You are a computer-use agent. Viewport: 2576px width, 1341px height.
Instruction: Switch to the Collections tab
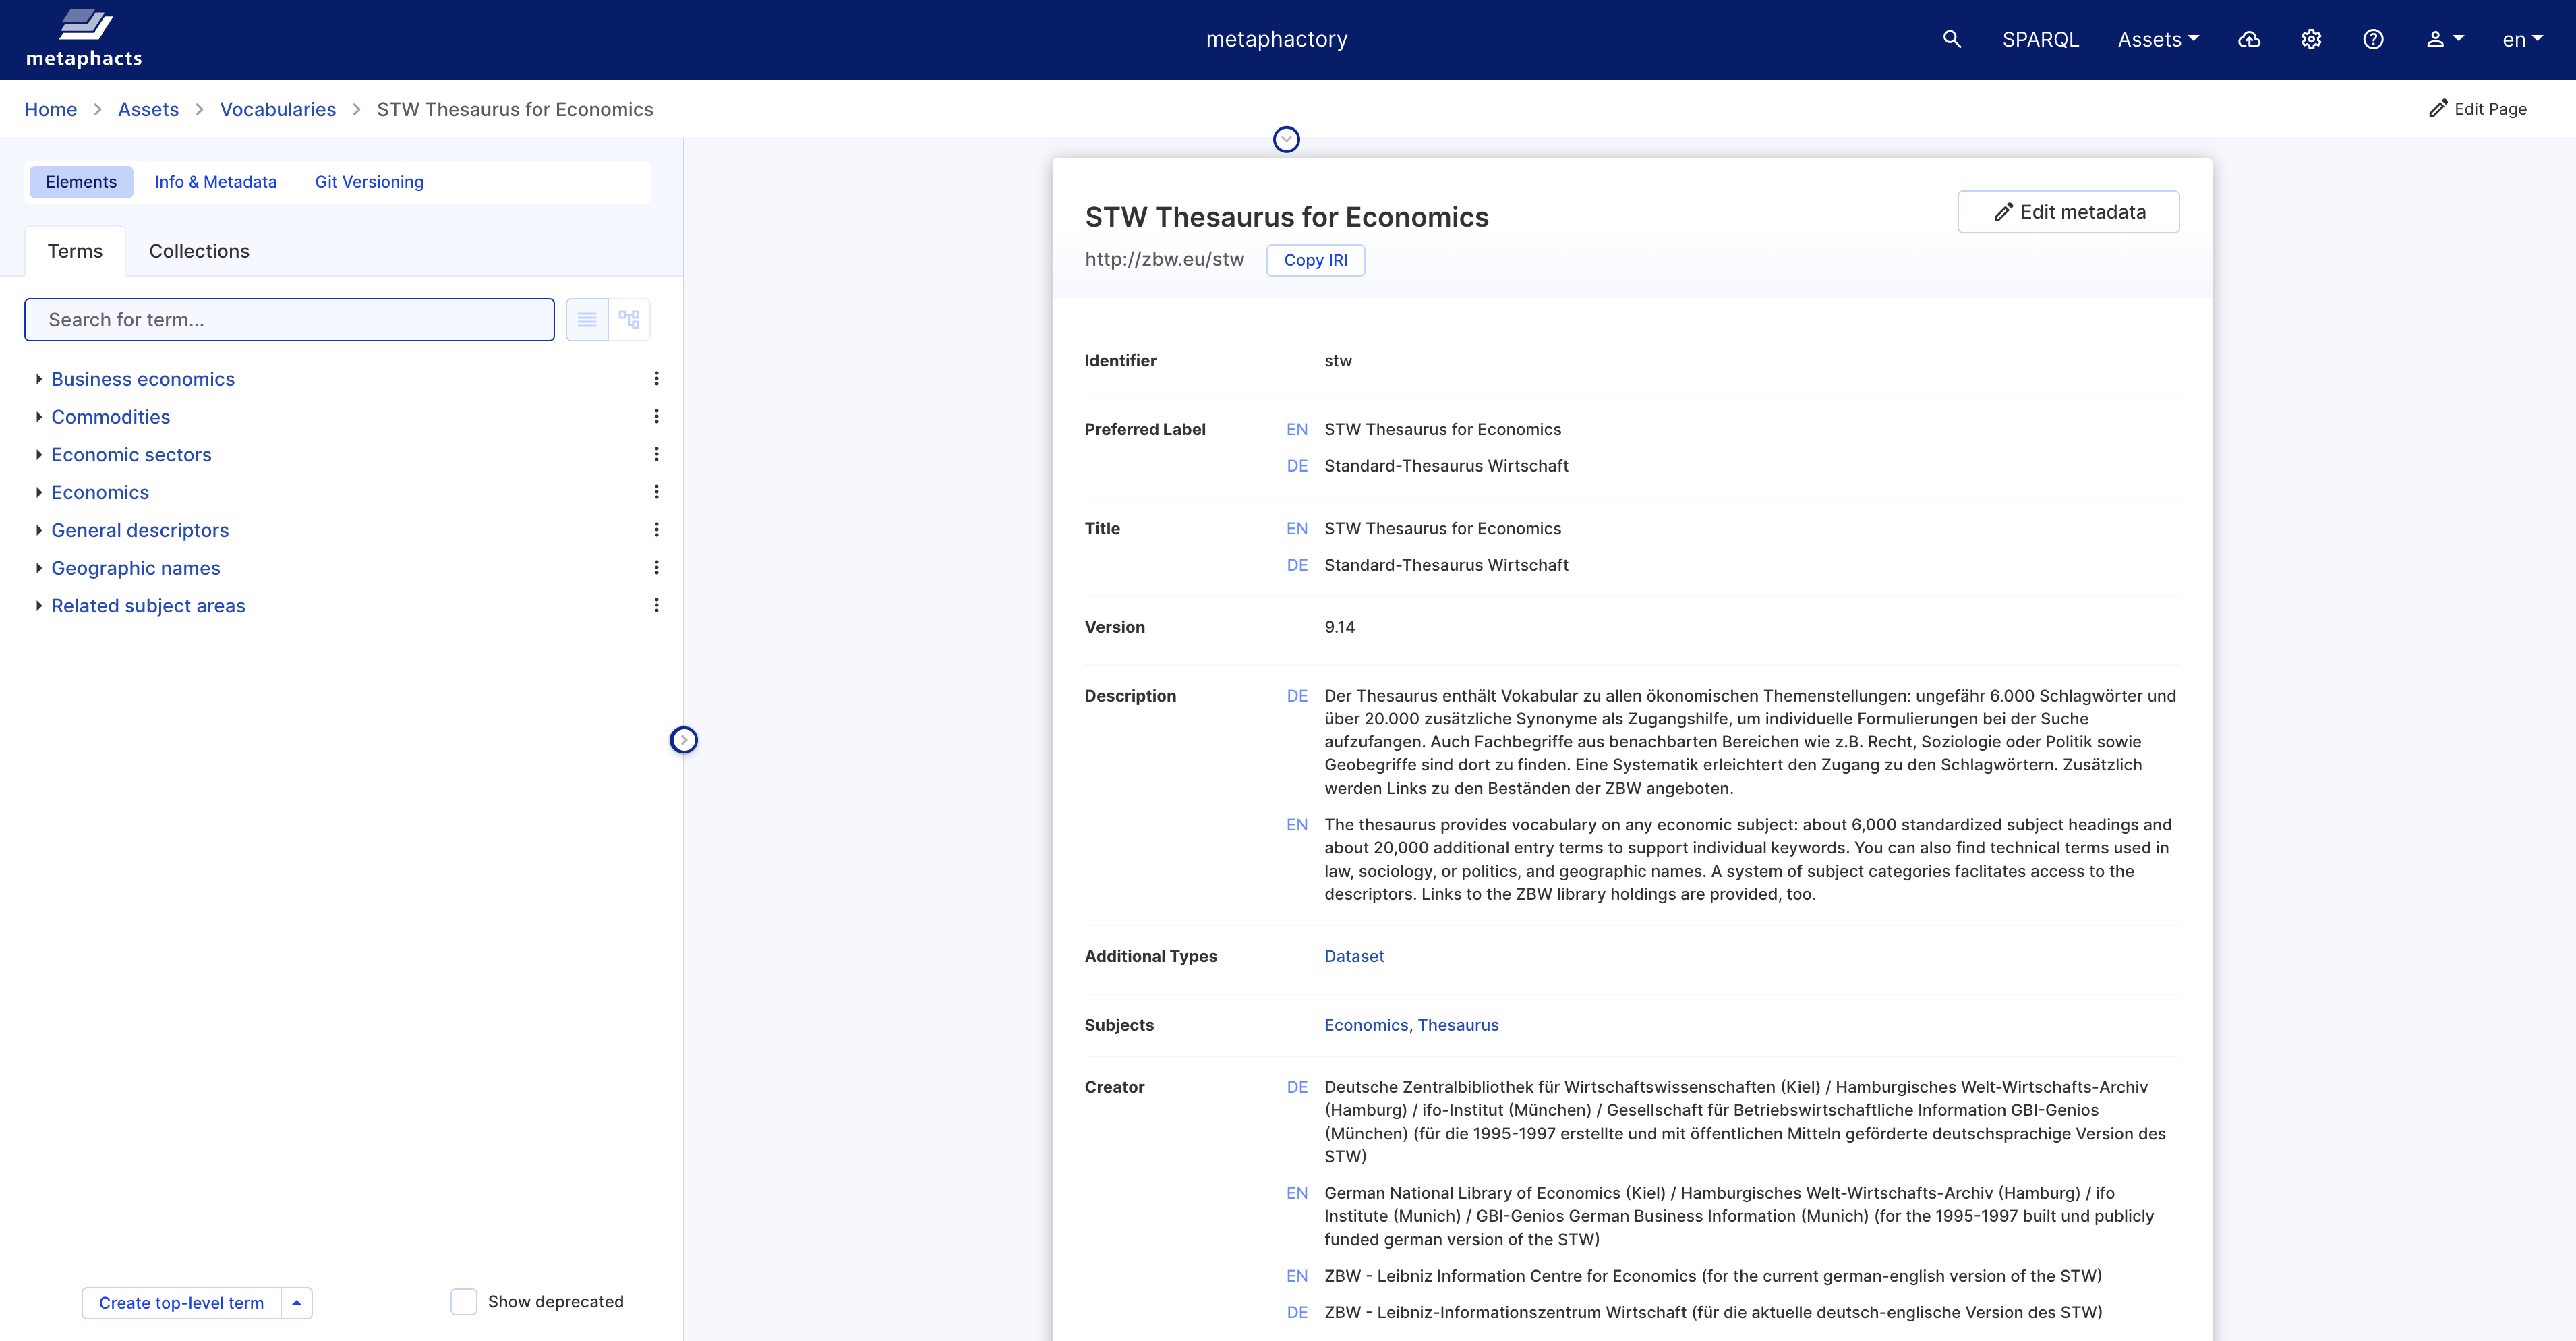click(x=199, y=251)
